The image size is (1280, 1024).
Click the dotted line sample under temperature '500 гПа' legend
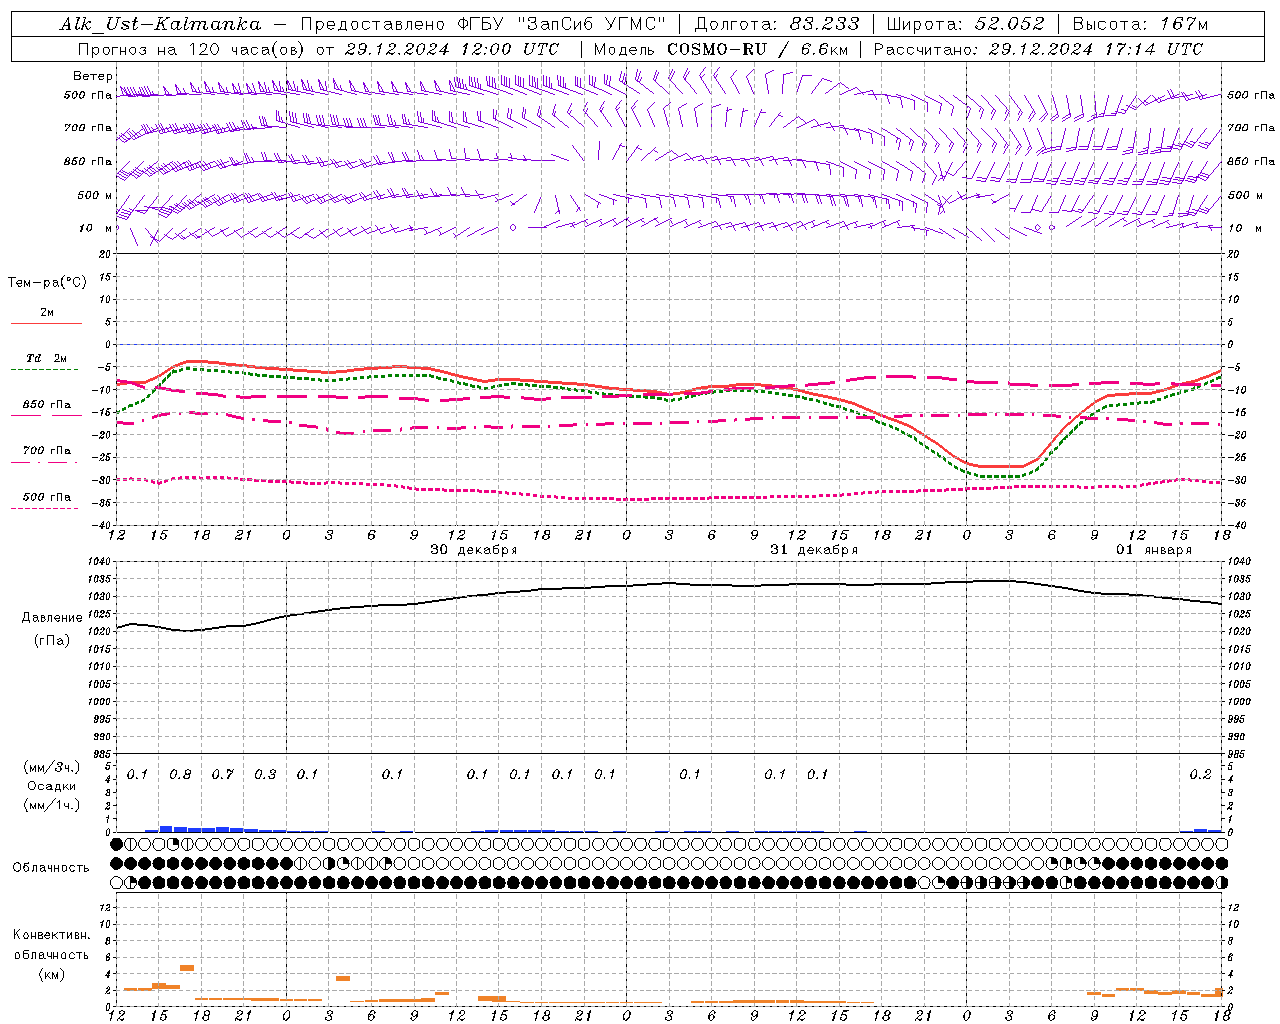[45, 508]
